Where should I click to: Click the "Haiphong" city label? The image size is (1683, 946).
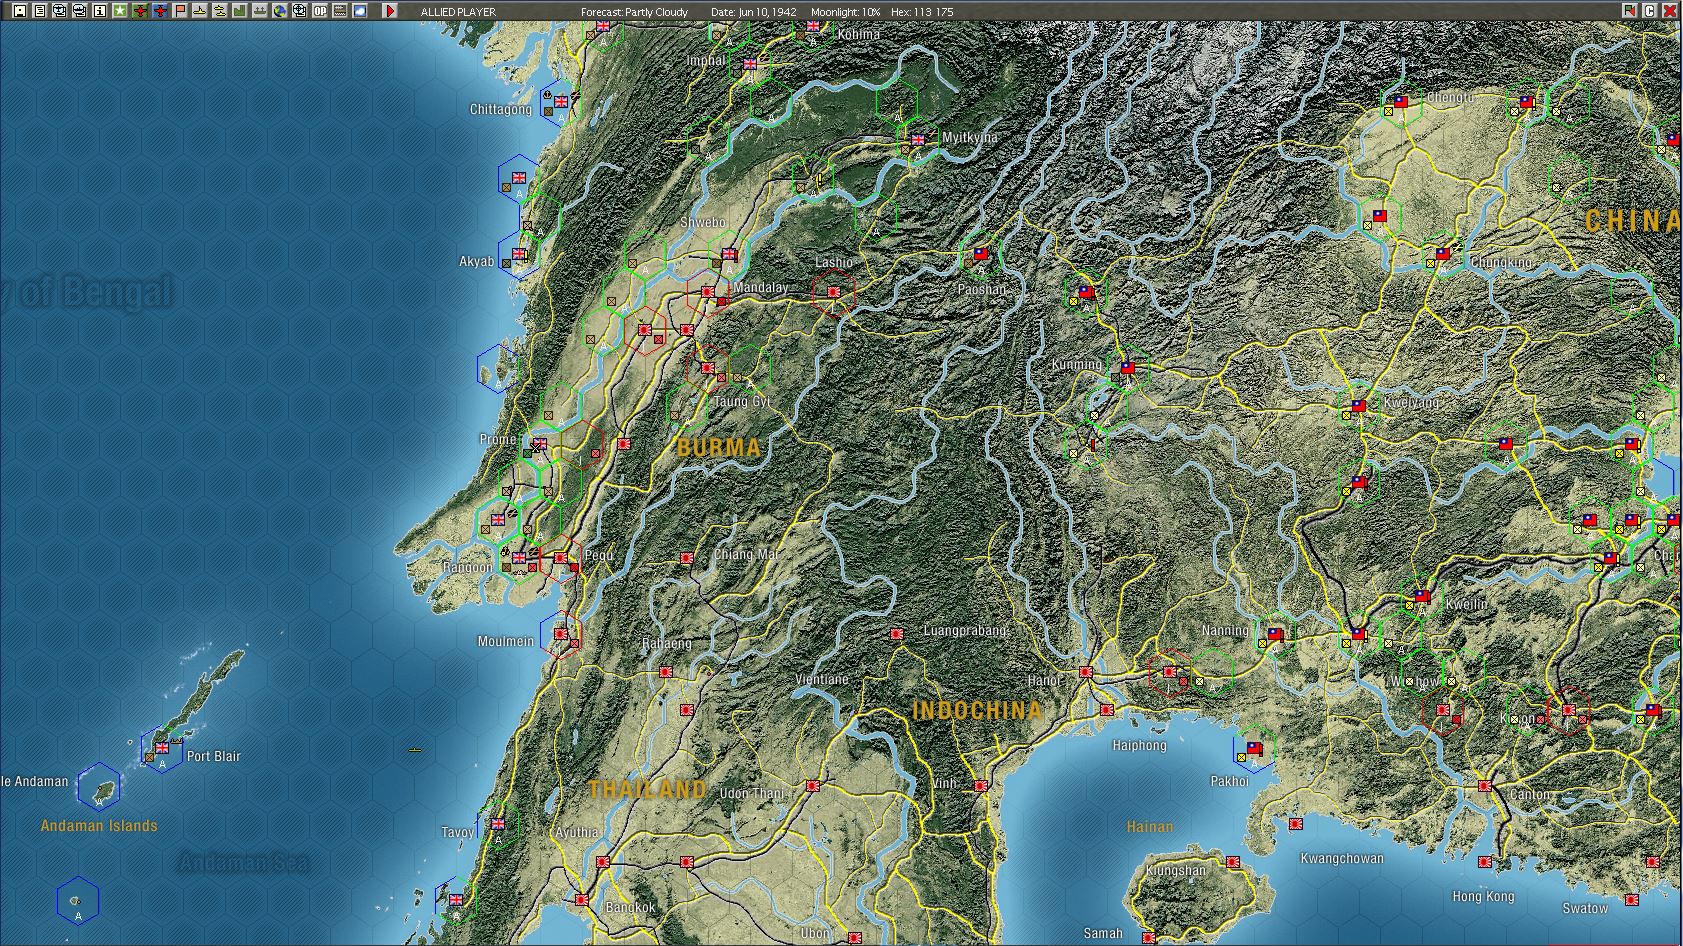pyautogui.click(x=1140, y=745)
